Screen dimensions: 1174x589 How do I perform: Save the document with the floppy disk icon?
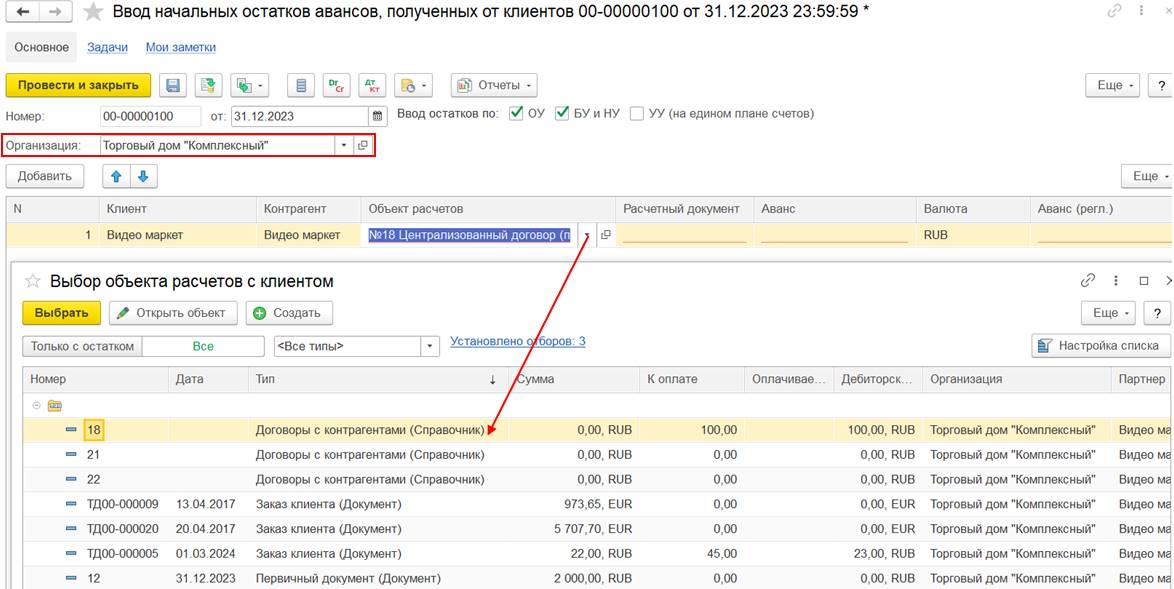173,85
